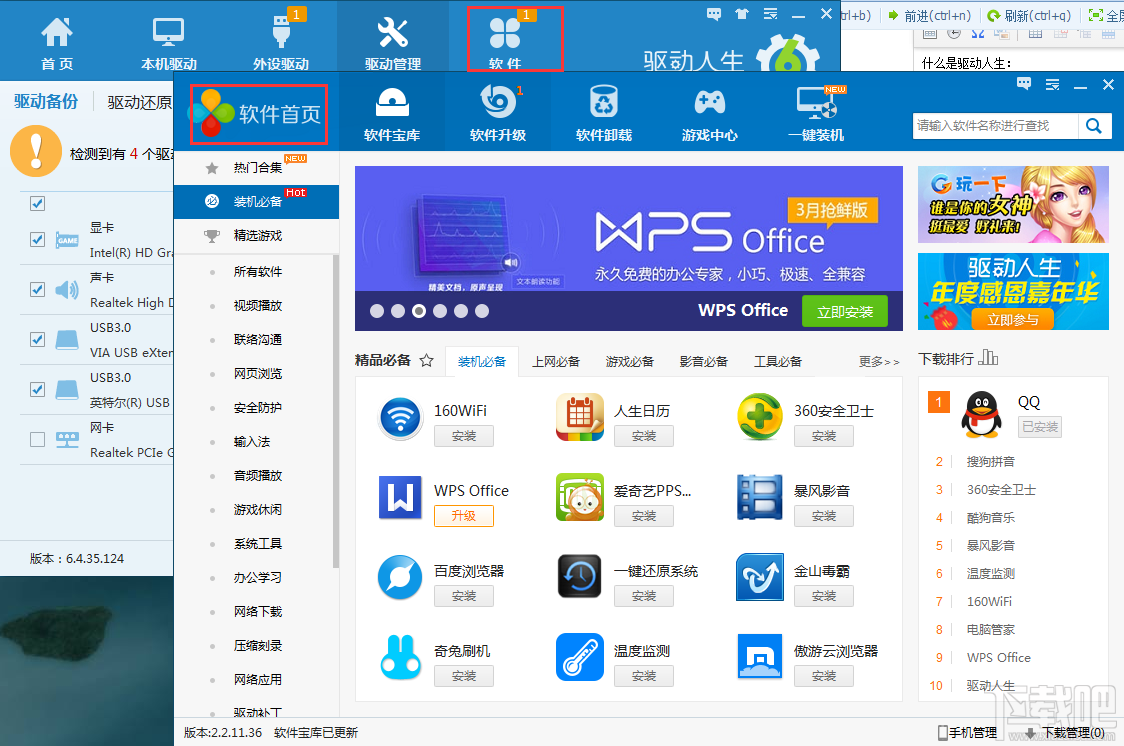Install 360安全卫士 with its 安装 button
1124x746 pixels.
[x=824, y=436]
